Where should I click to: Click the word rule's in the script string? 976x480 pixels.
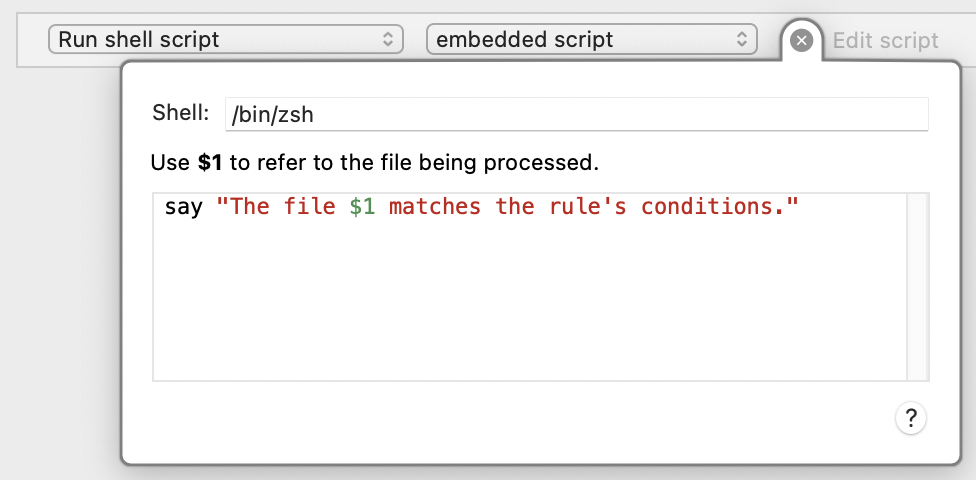[588, 206]
